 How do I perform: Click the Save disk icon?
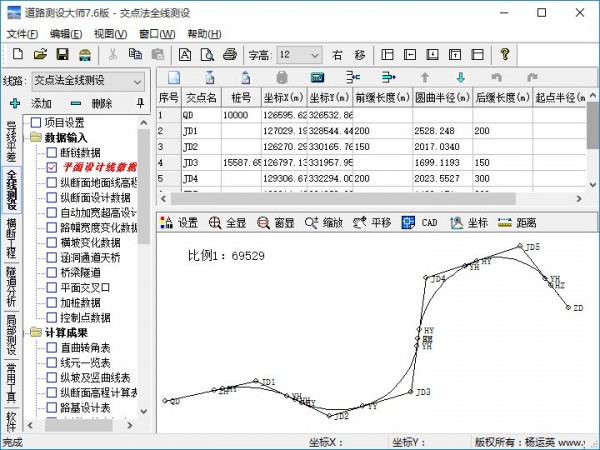(x=62, y=54)
